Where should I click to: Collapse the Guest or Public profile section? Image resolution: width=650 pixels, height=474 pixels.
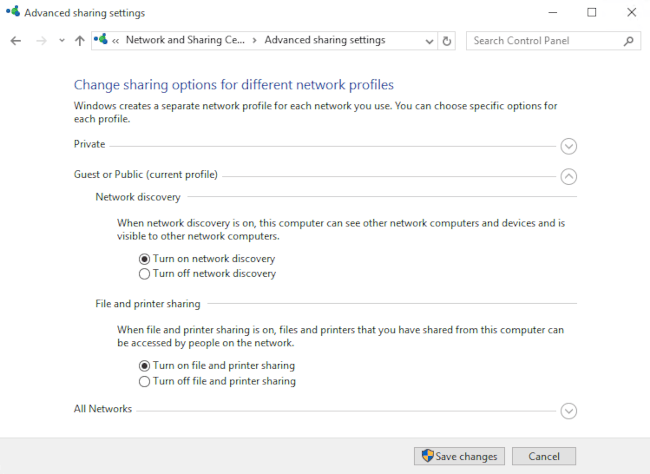[x=569, y=176]
